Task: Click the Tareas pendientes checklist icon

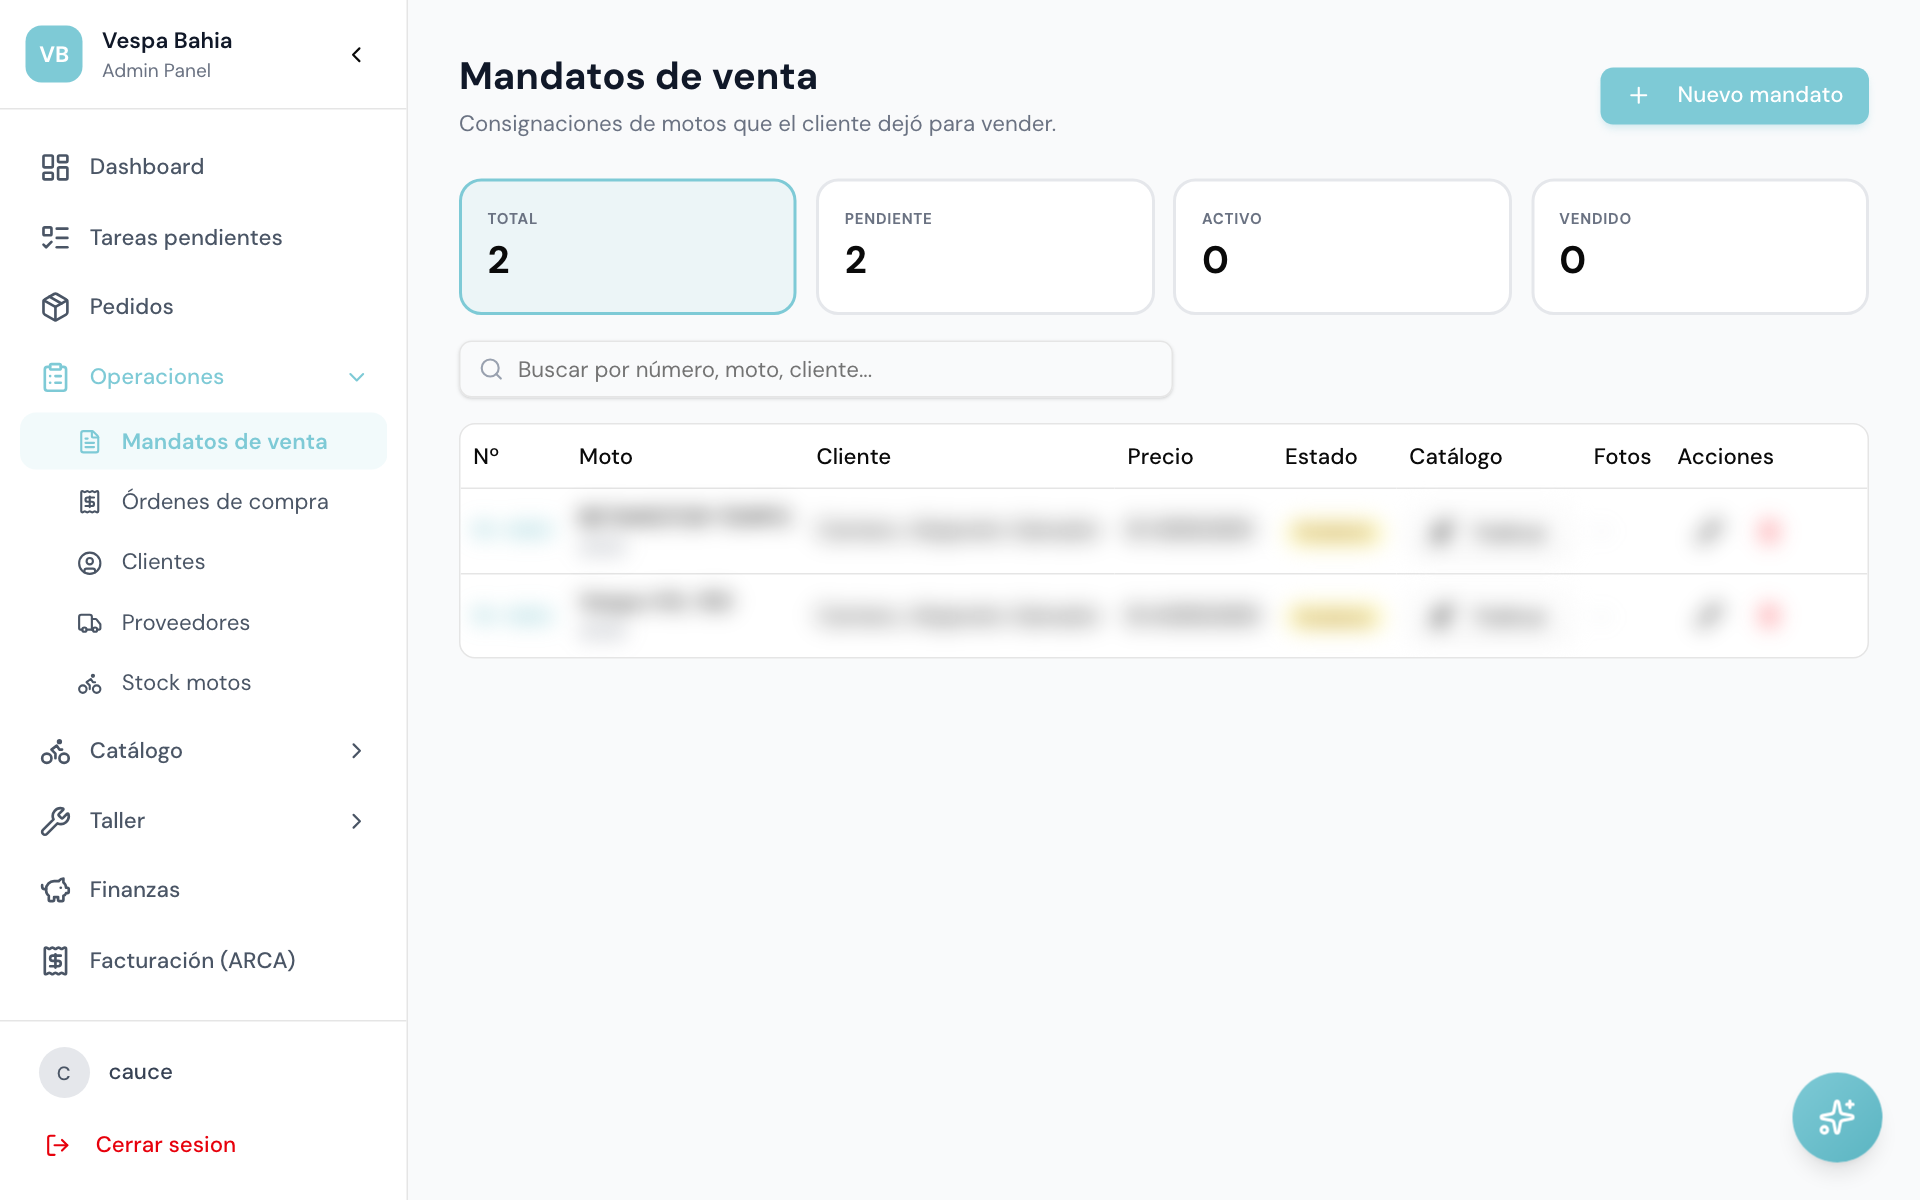Action: tap(55, 238)
